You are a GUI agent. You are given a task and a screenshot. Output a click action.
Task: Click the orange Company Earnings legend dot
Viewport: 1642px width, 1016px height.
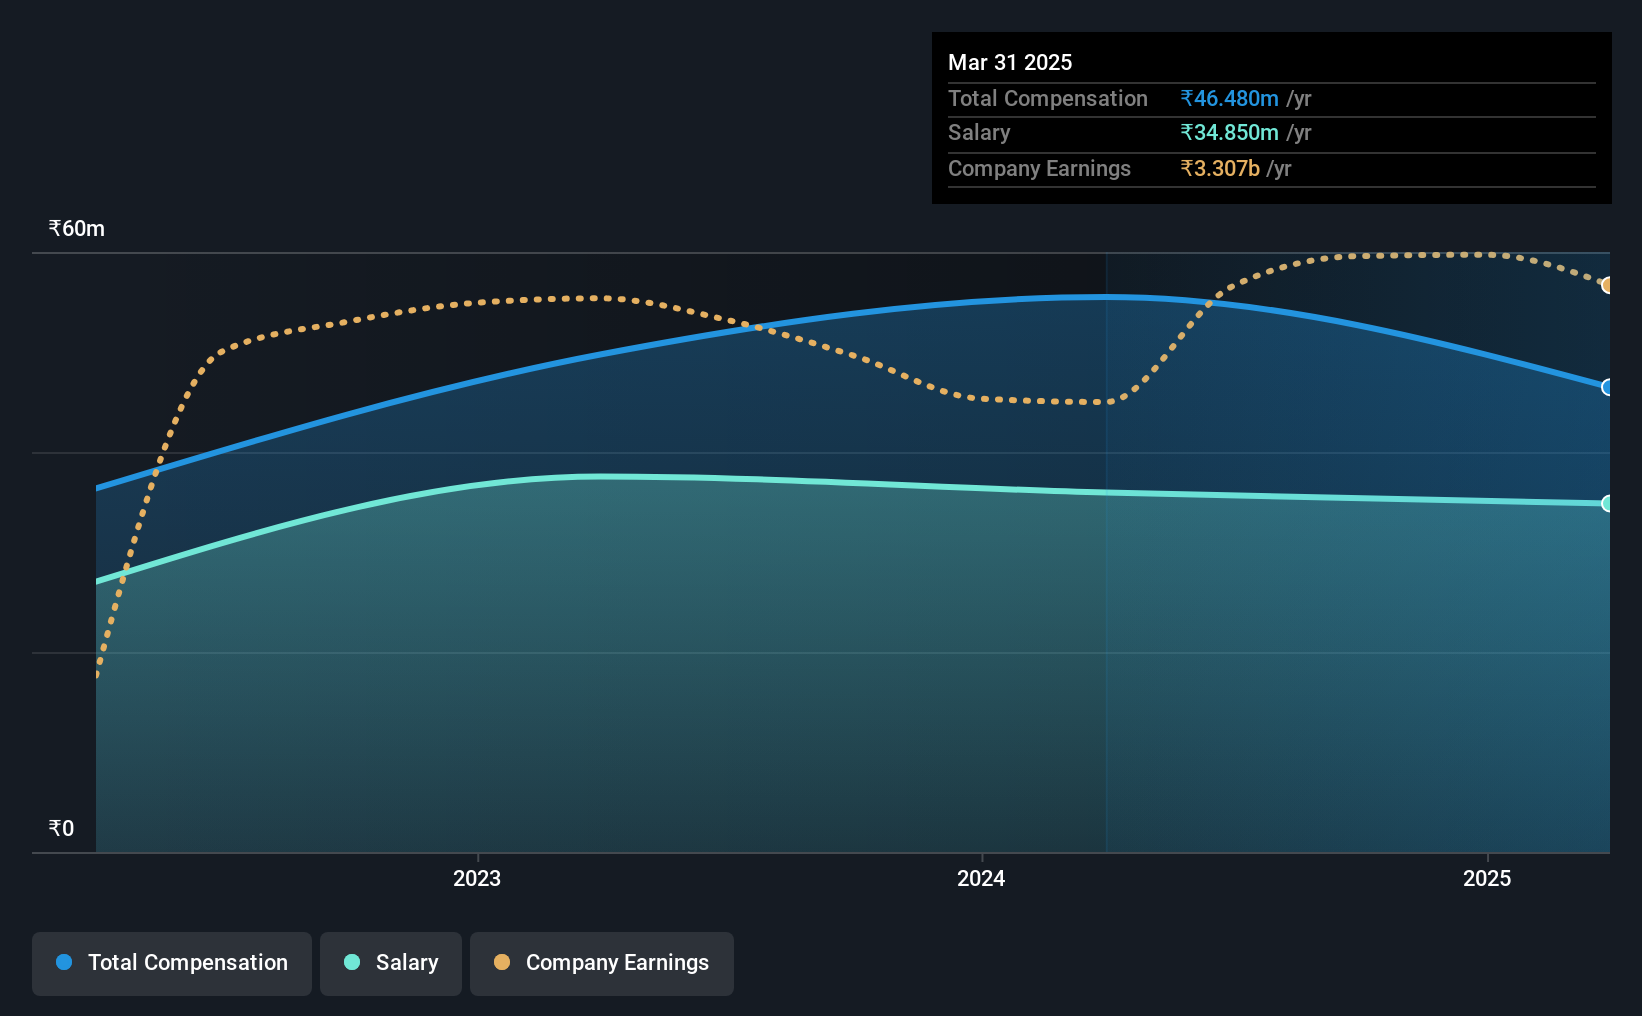[x=502, y=962]
